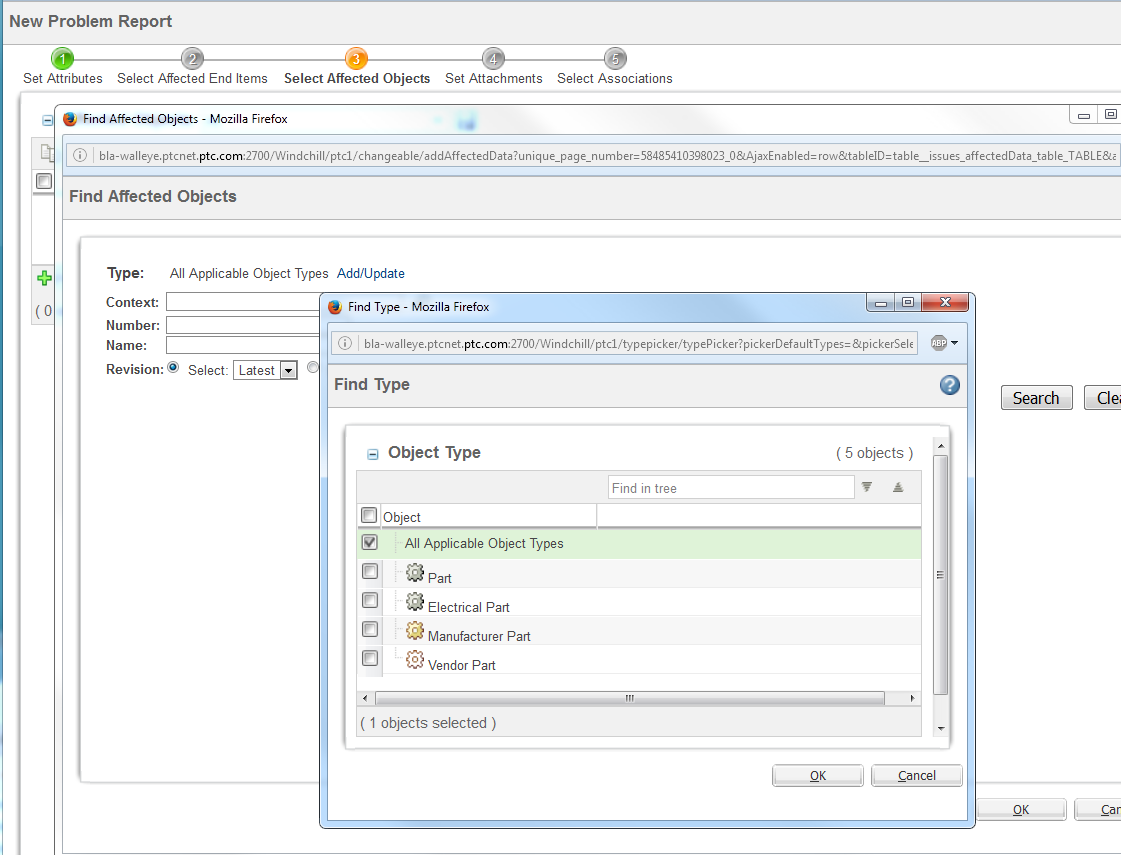Click the Vendor Part gear icon

pos(415,660)
